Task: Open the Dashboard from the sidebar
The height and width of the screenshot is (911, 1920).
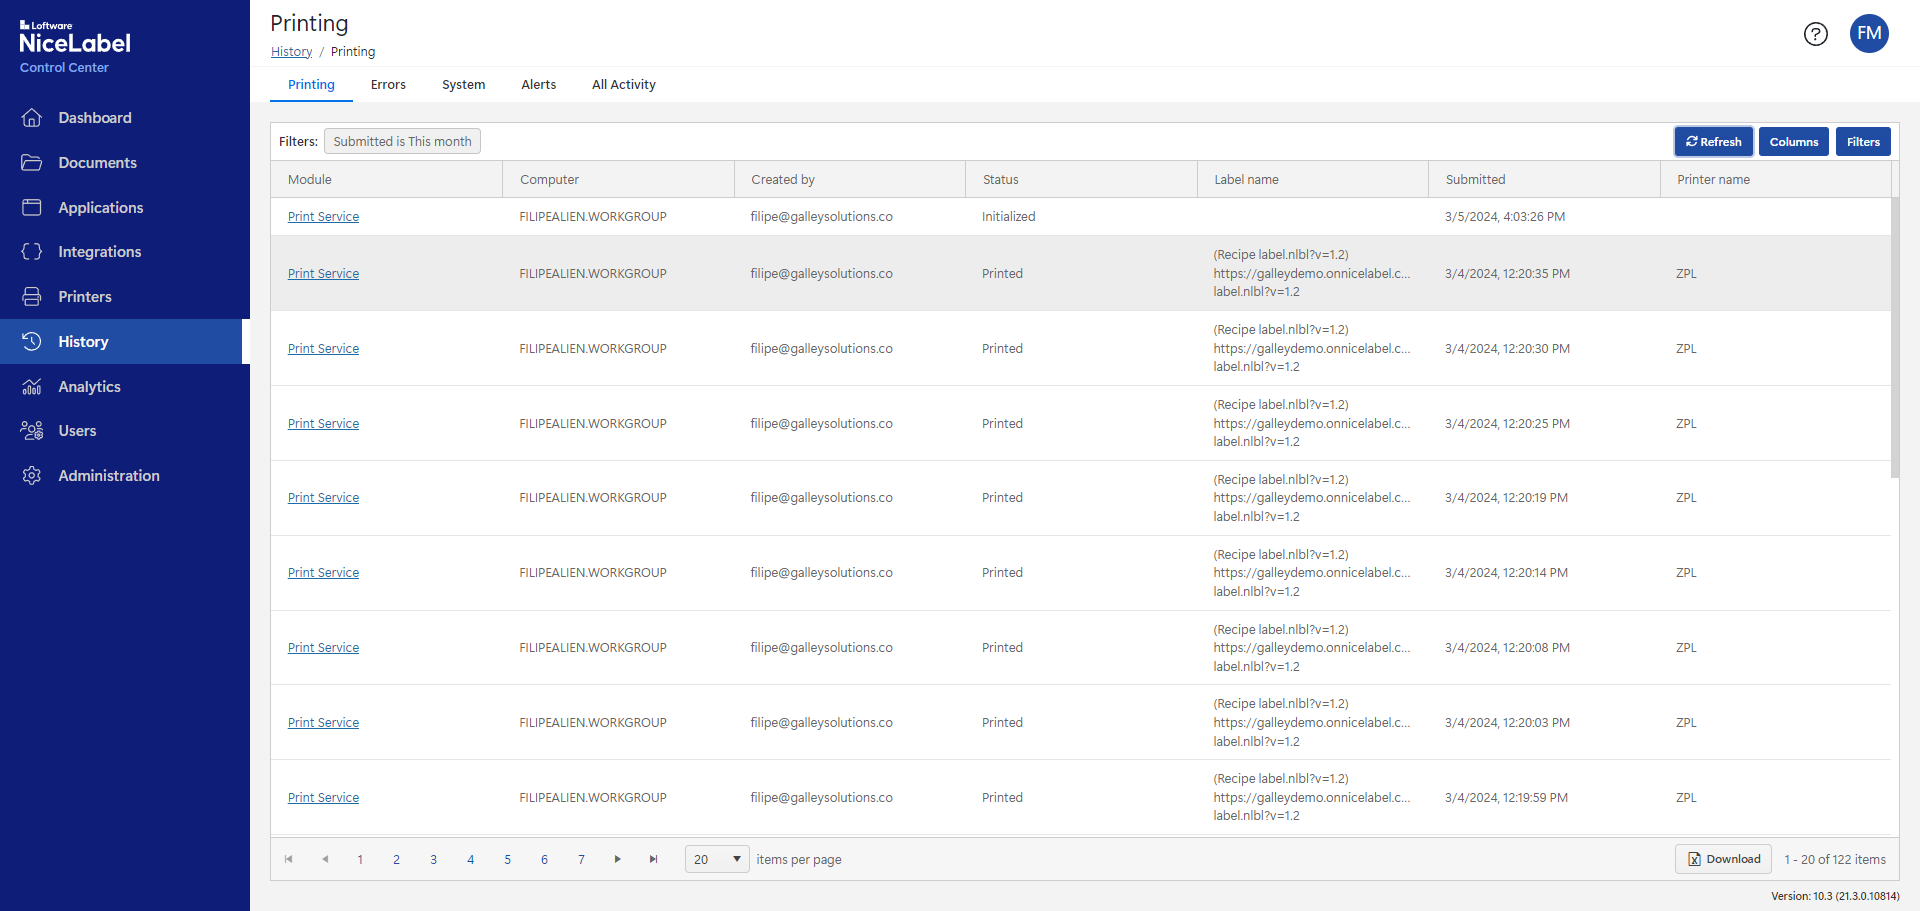Action: pos(95,117)
